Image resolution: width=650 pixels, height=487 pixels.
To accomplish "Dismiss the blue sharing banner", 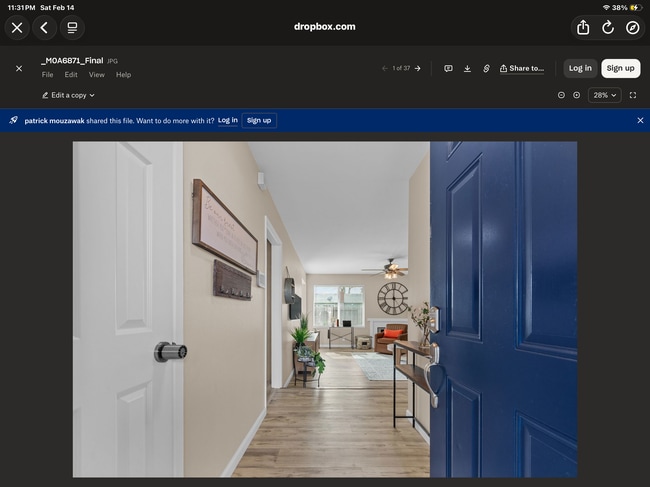I will [640, 120].
